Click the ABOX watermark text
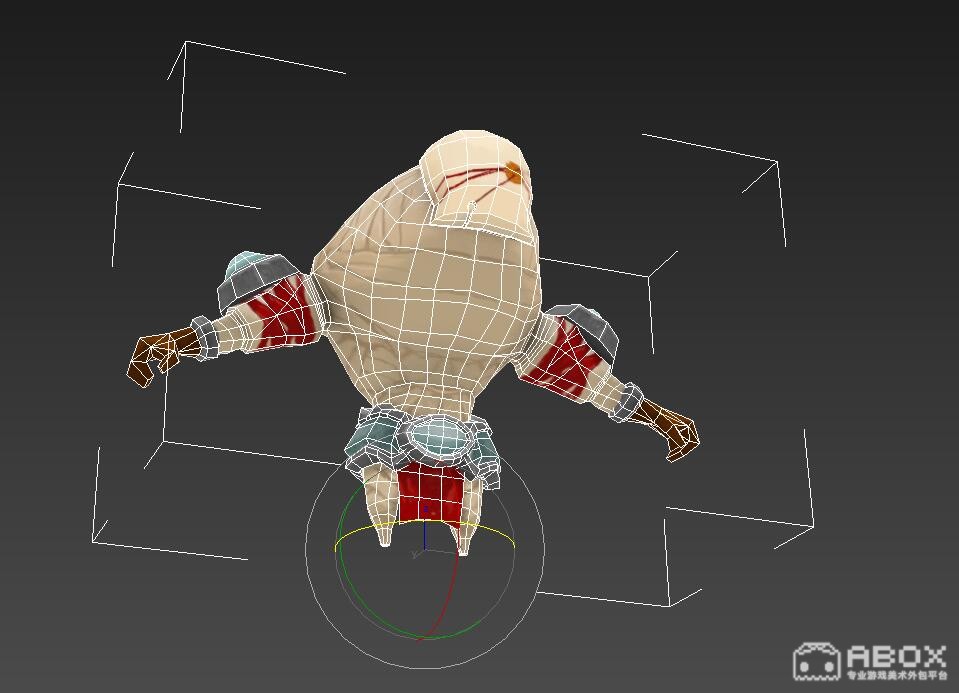Image resolution: width=959 pixels, height=693 pixels. 895,657
